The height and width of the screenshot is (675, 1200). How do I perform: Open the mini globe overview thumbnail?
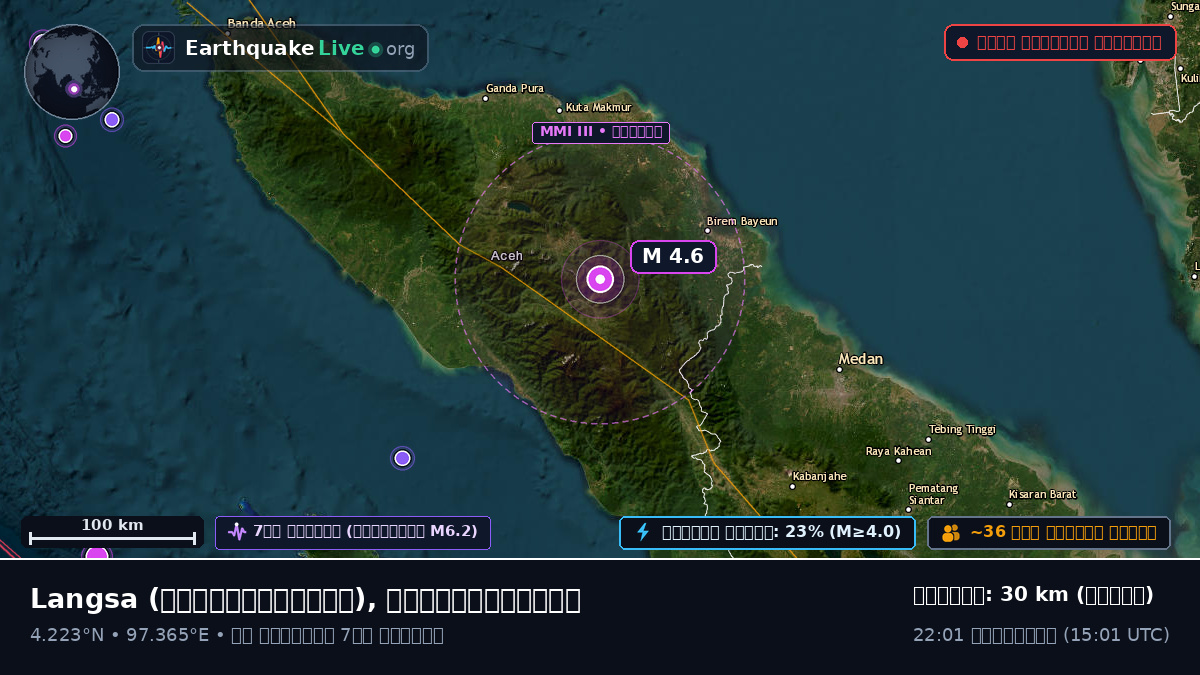pos(72,72)
